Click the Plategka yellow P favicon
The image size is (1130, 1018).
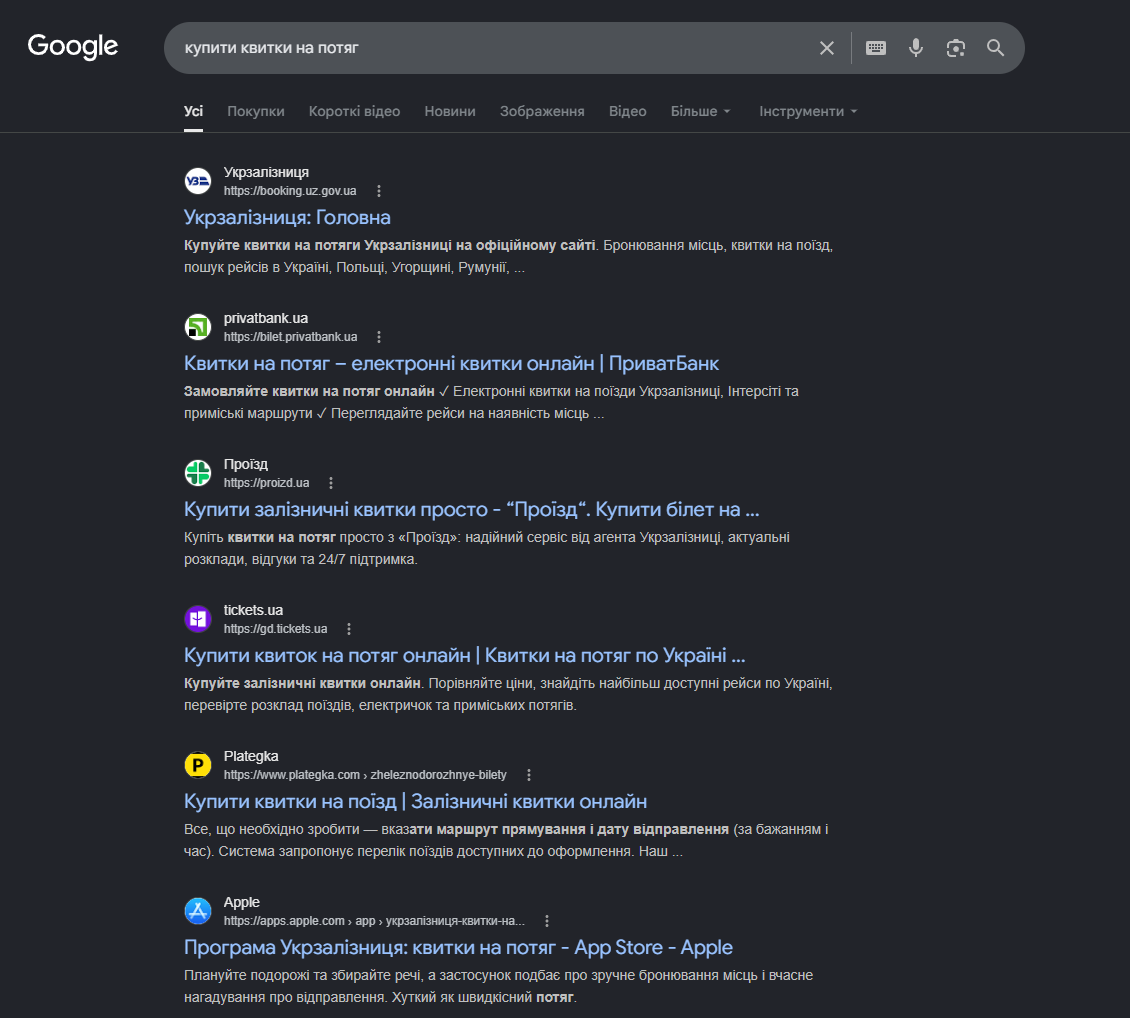(197, 765)
